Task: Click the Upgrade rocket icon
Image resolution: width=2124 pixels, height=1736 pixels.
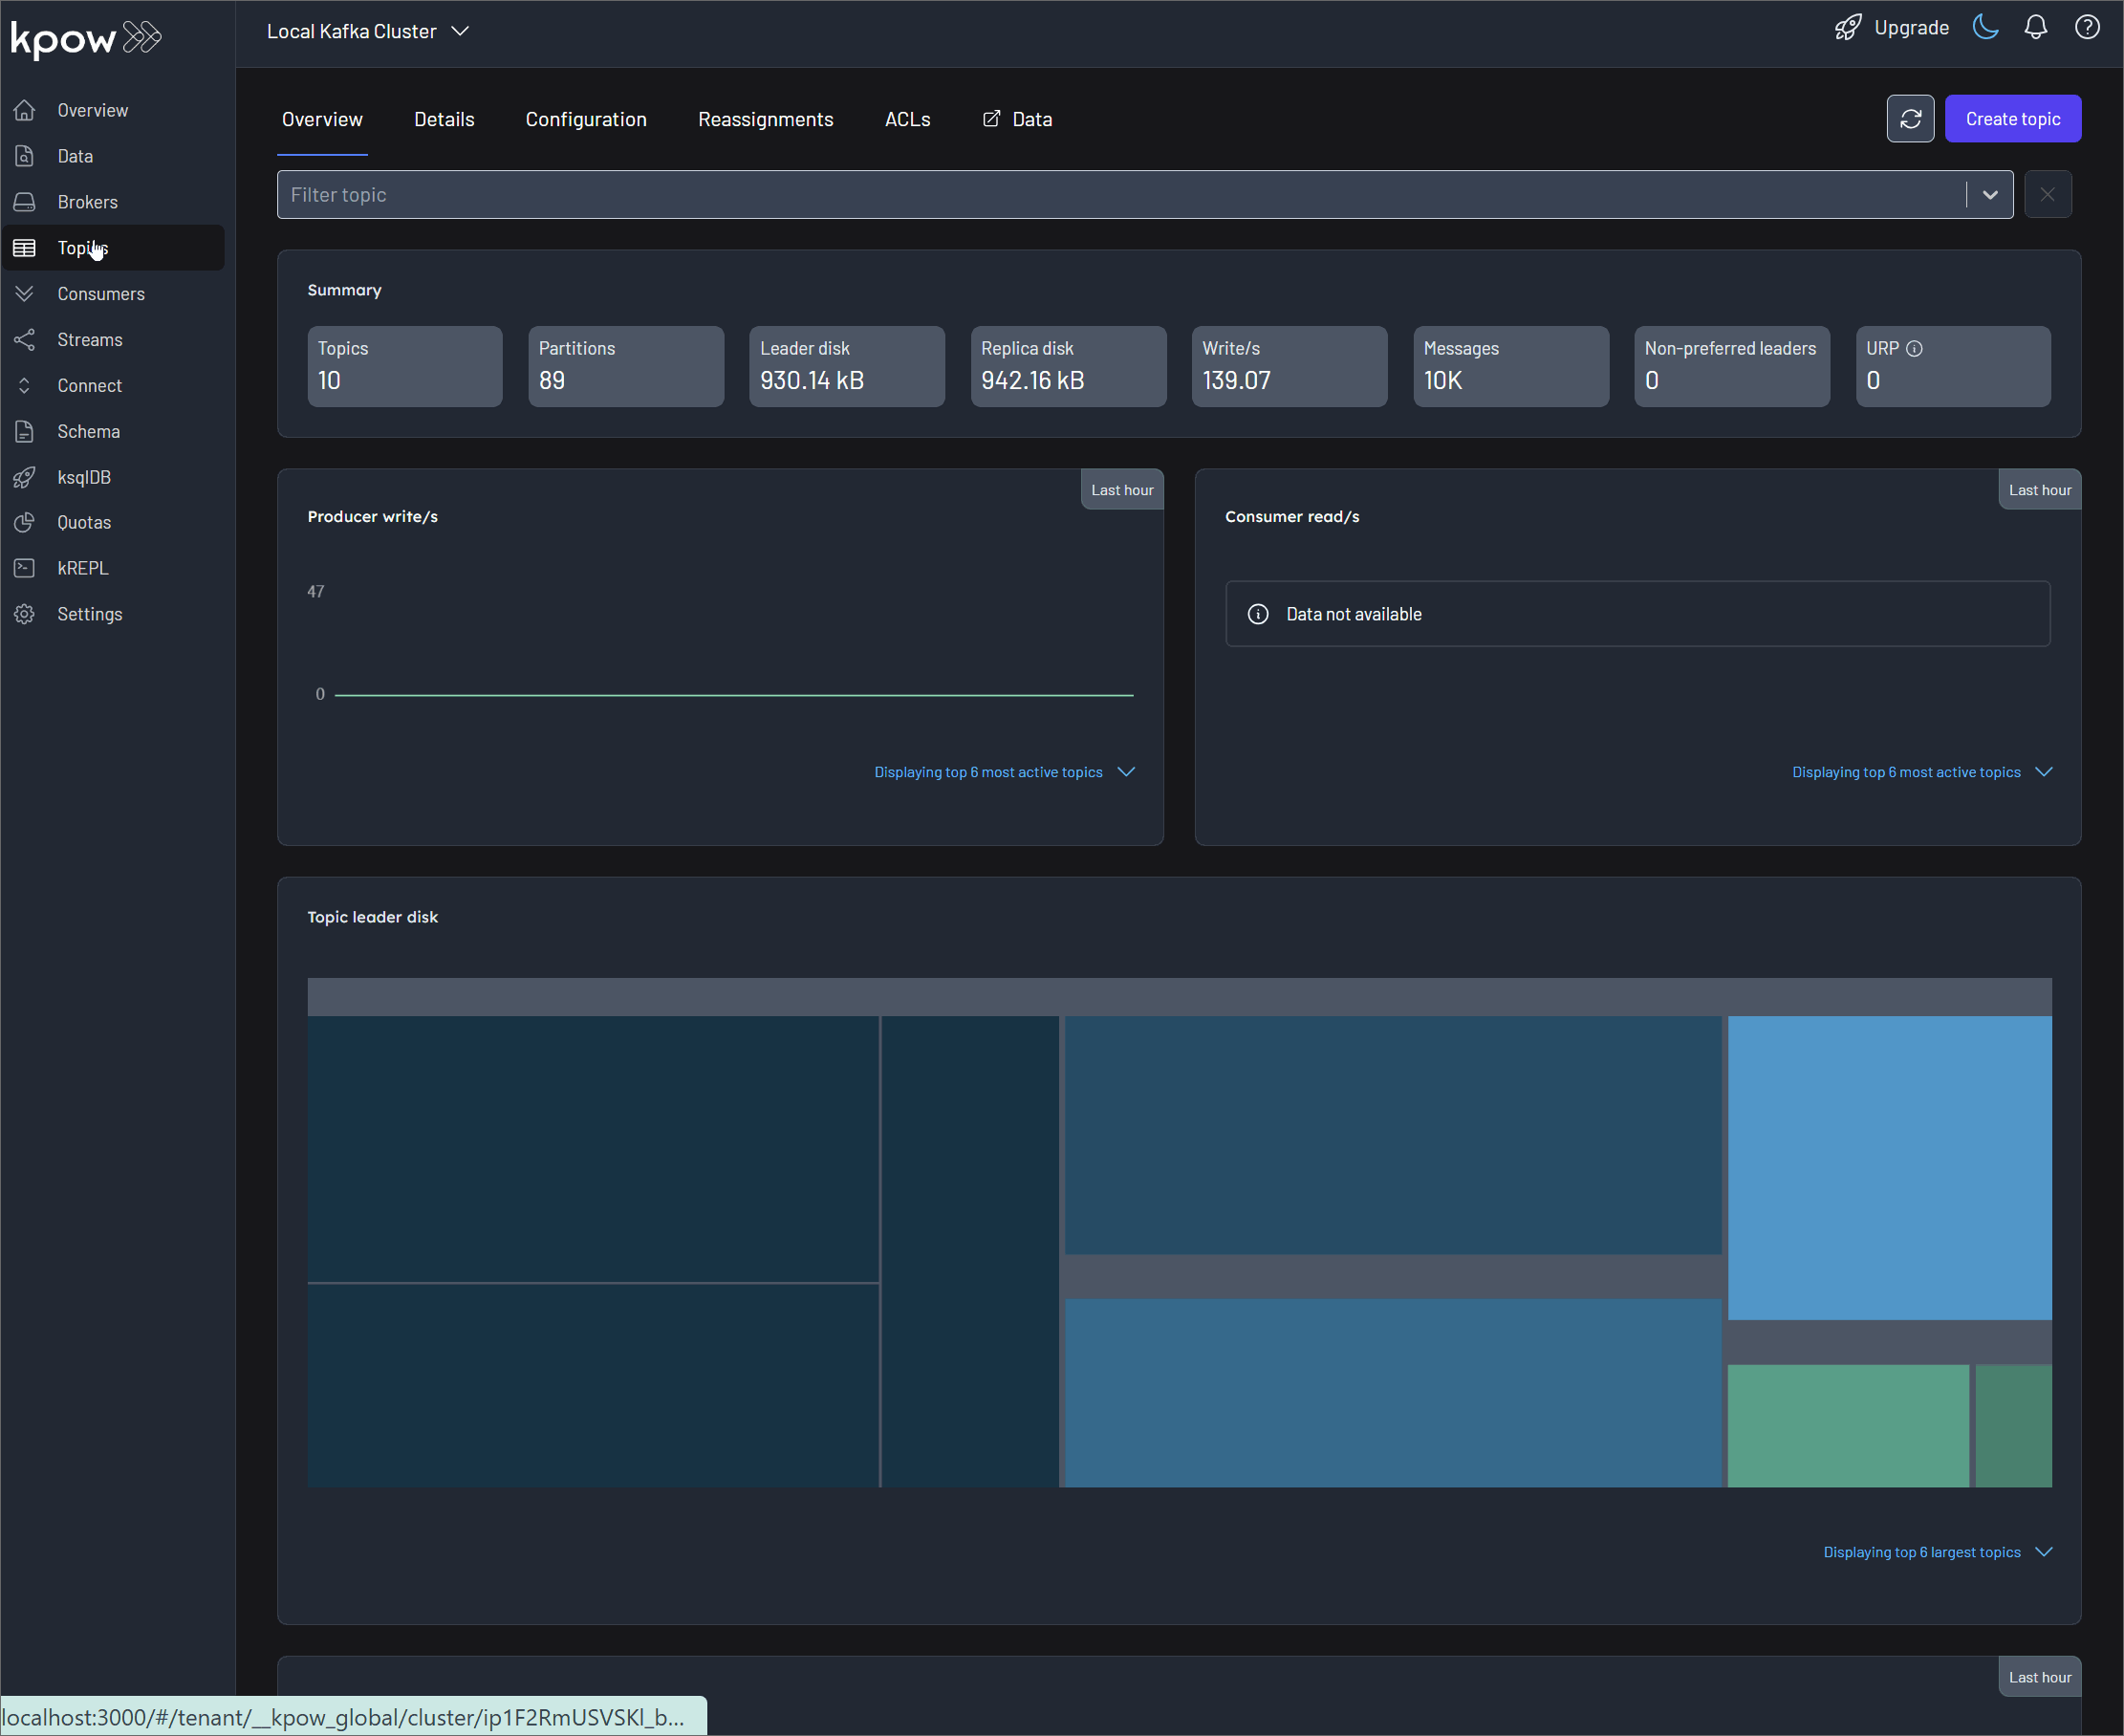Action: coord(1848,28)
